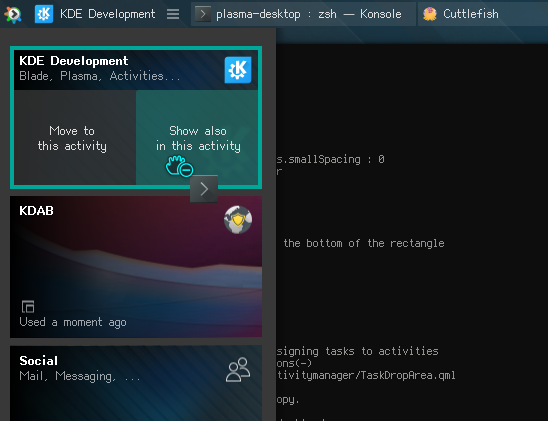Viewport: 548px width, 421px height.
Task: Click the Konsole terminal icon in the taskbar
Action: click(203, 14)
